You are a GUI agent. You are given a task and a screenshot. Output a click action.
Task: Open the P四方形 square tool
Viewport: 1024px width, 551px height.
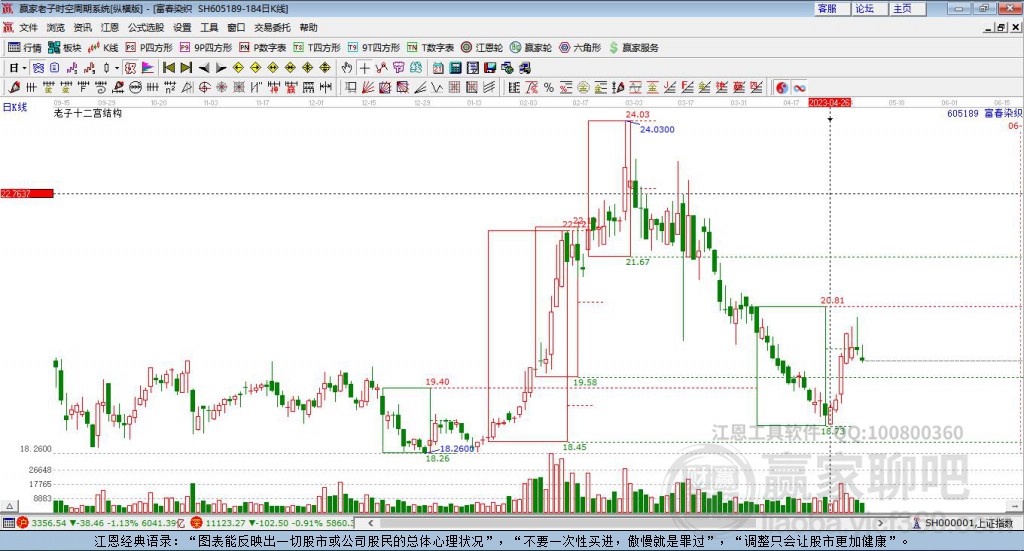(x=149, y=48)
